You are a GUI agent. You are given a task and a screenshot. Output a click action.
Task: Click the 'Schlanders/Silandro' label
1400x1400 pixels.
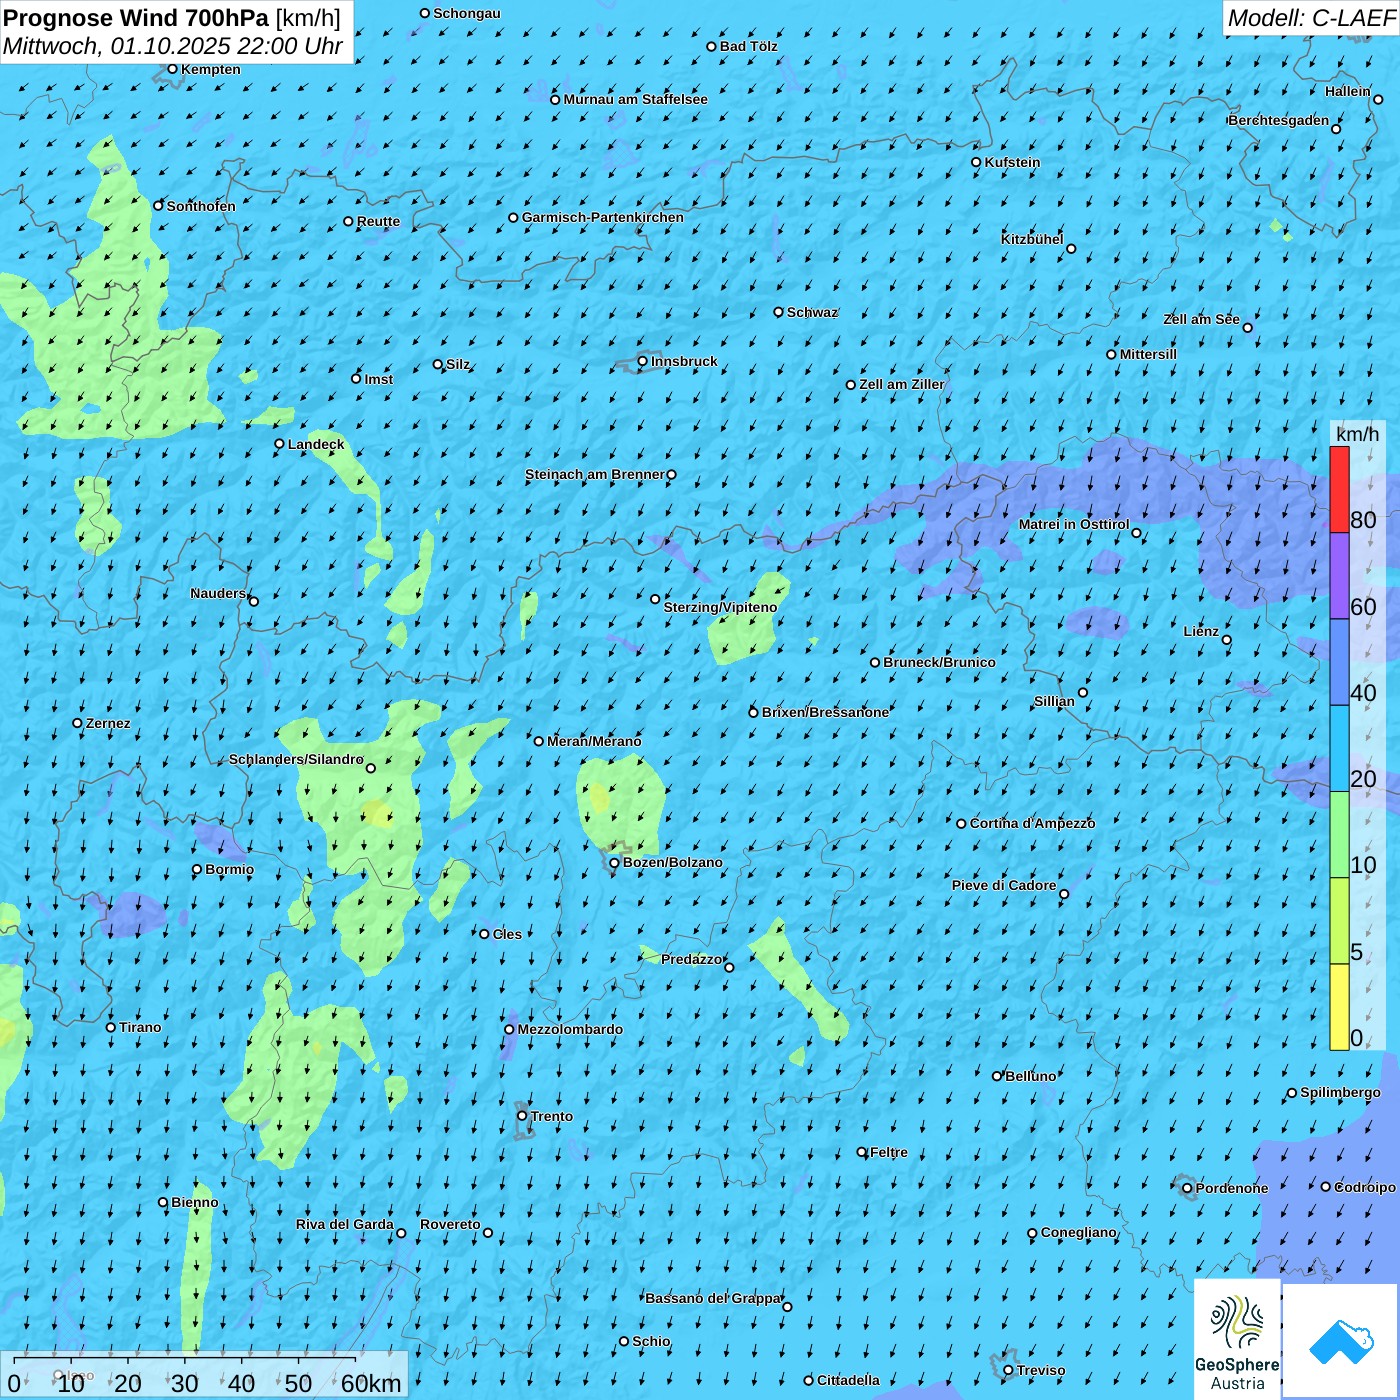coord(296,759)
